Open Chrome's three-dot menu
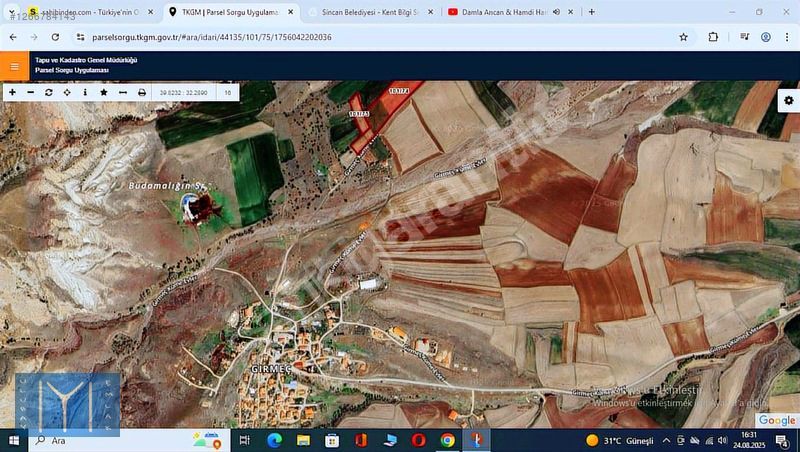 click(x=787, y=37)
